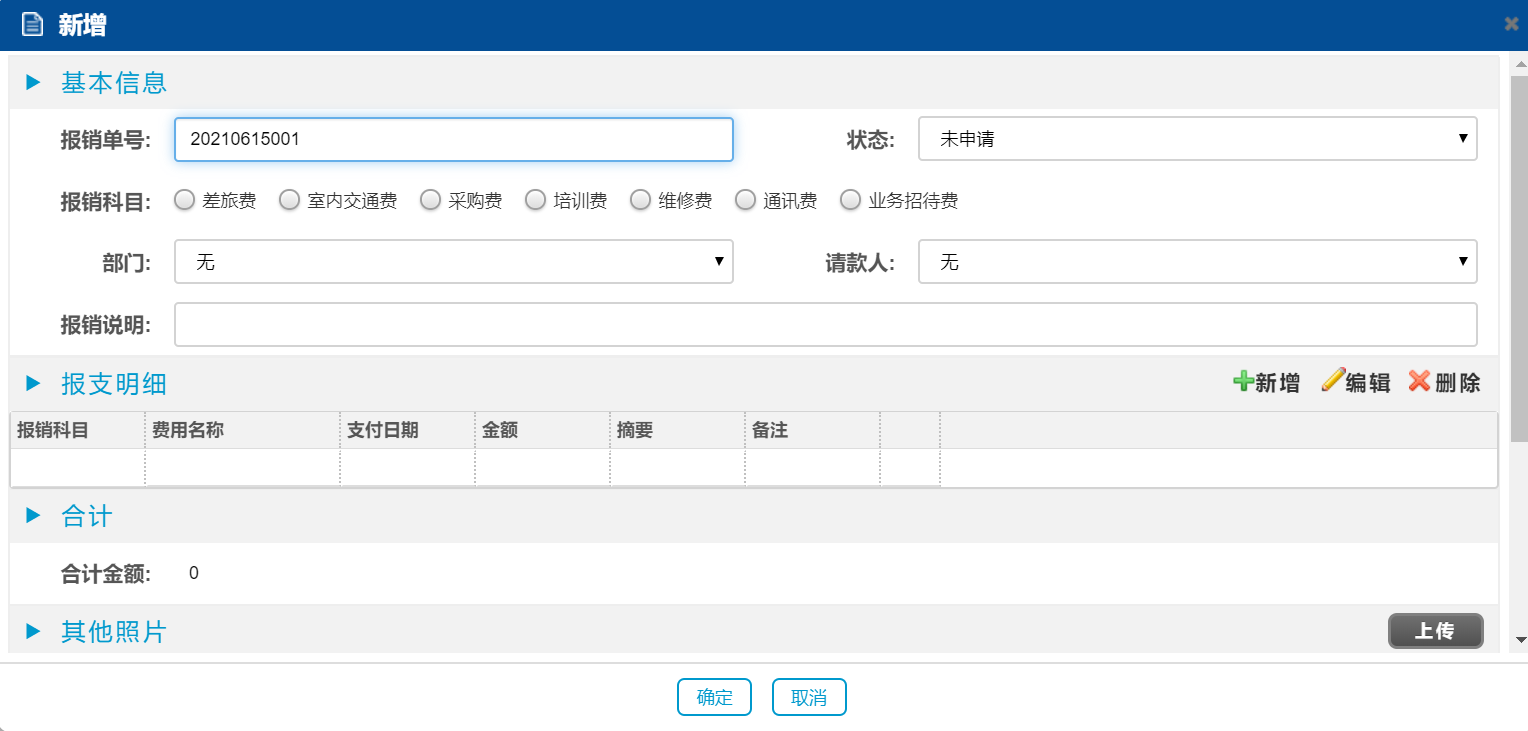This screenshot has width=1528, height=731.
Task: Open the 状态 dropdown
Action: pyautogui.click(x=1197, y=139)
